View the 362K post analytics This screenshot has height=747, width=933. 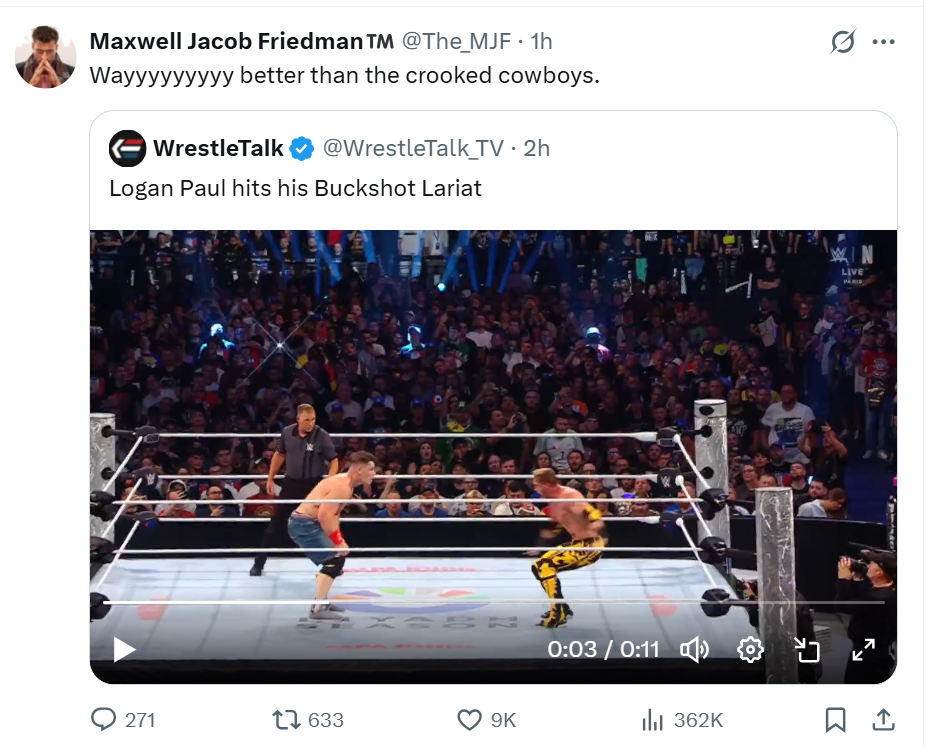[652, 720]
